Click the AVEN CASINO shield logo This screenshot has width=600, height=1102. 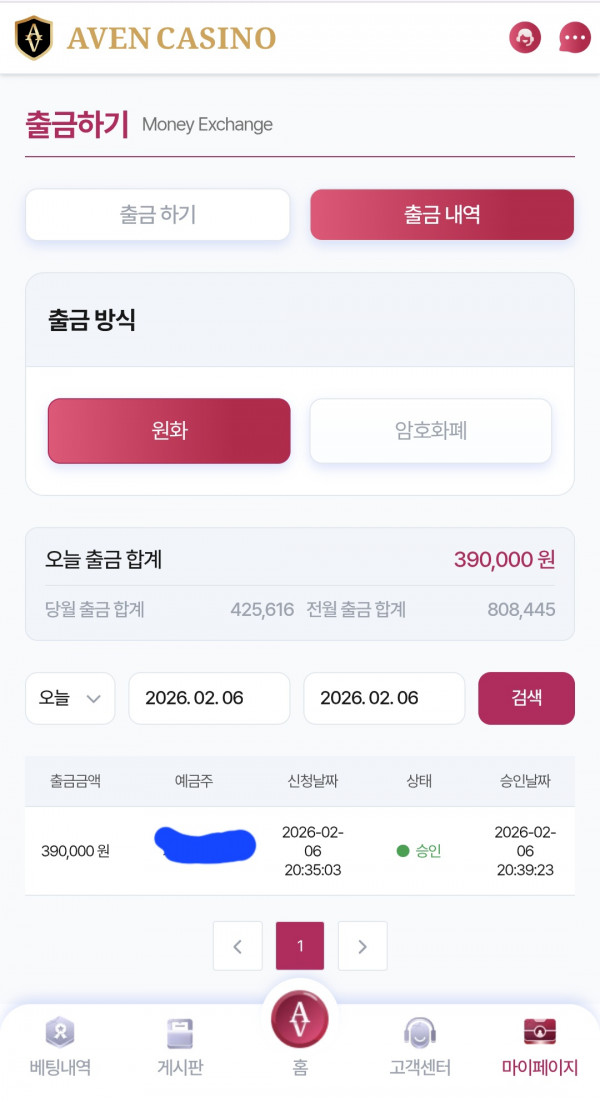pos(34,37)
